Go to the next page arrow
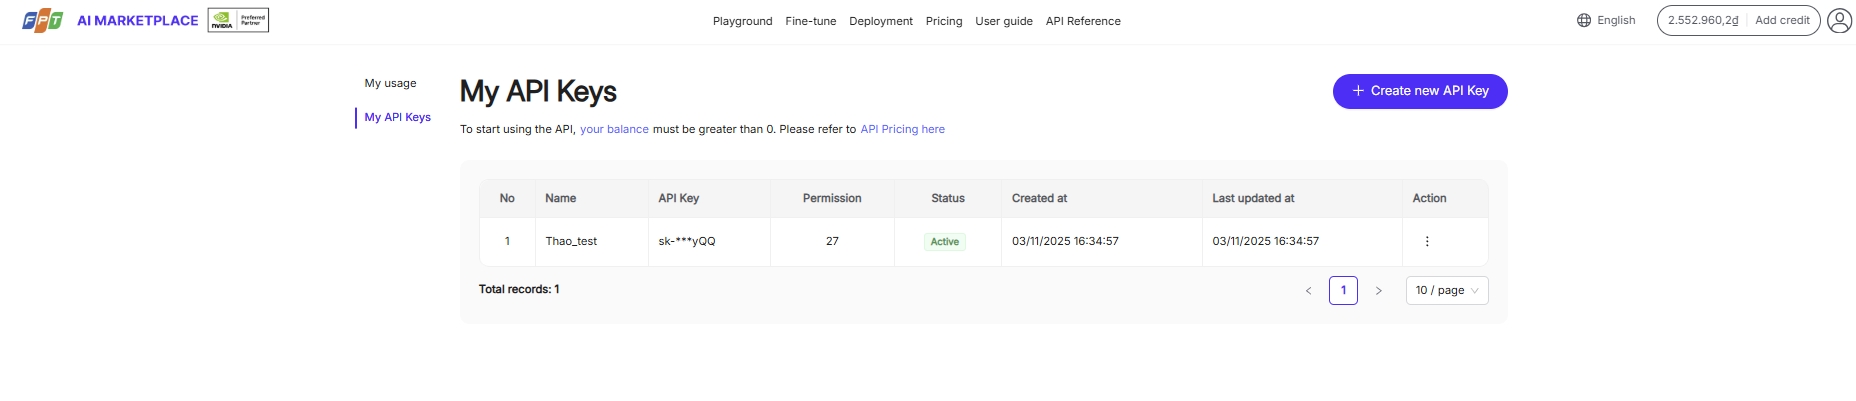The width and height of the screenshot is (1856, 401). click(x=1378, y=291)
